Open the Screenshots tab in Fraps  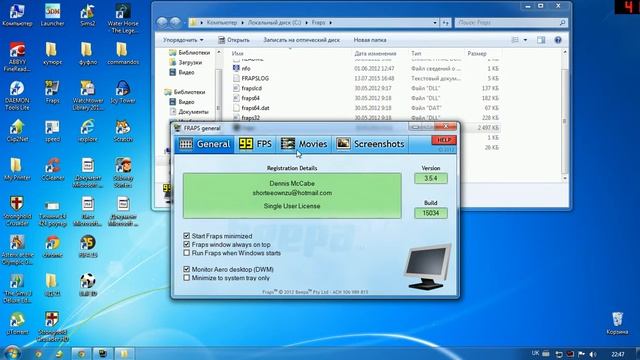pyautogui.click(x=370, y=144)
